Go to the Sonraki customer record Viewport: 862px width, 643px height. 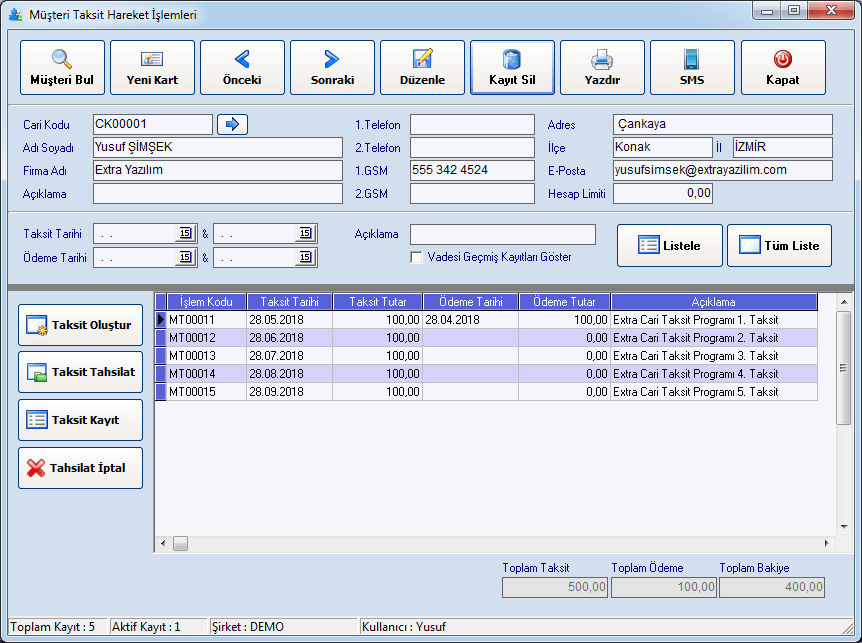(x=333, y=68)
